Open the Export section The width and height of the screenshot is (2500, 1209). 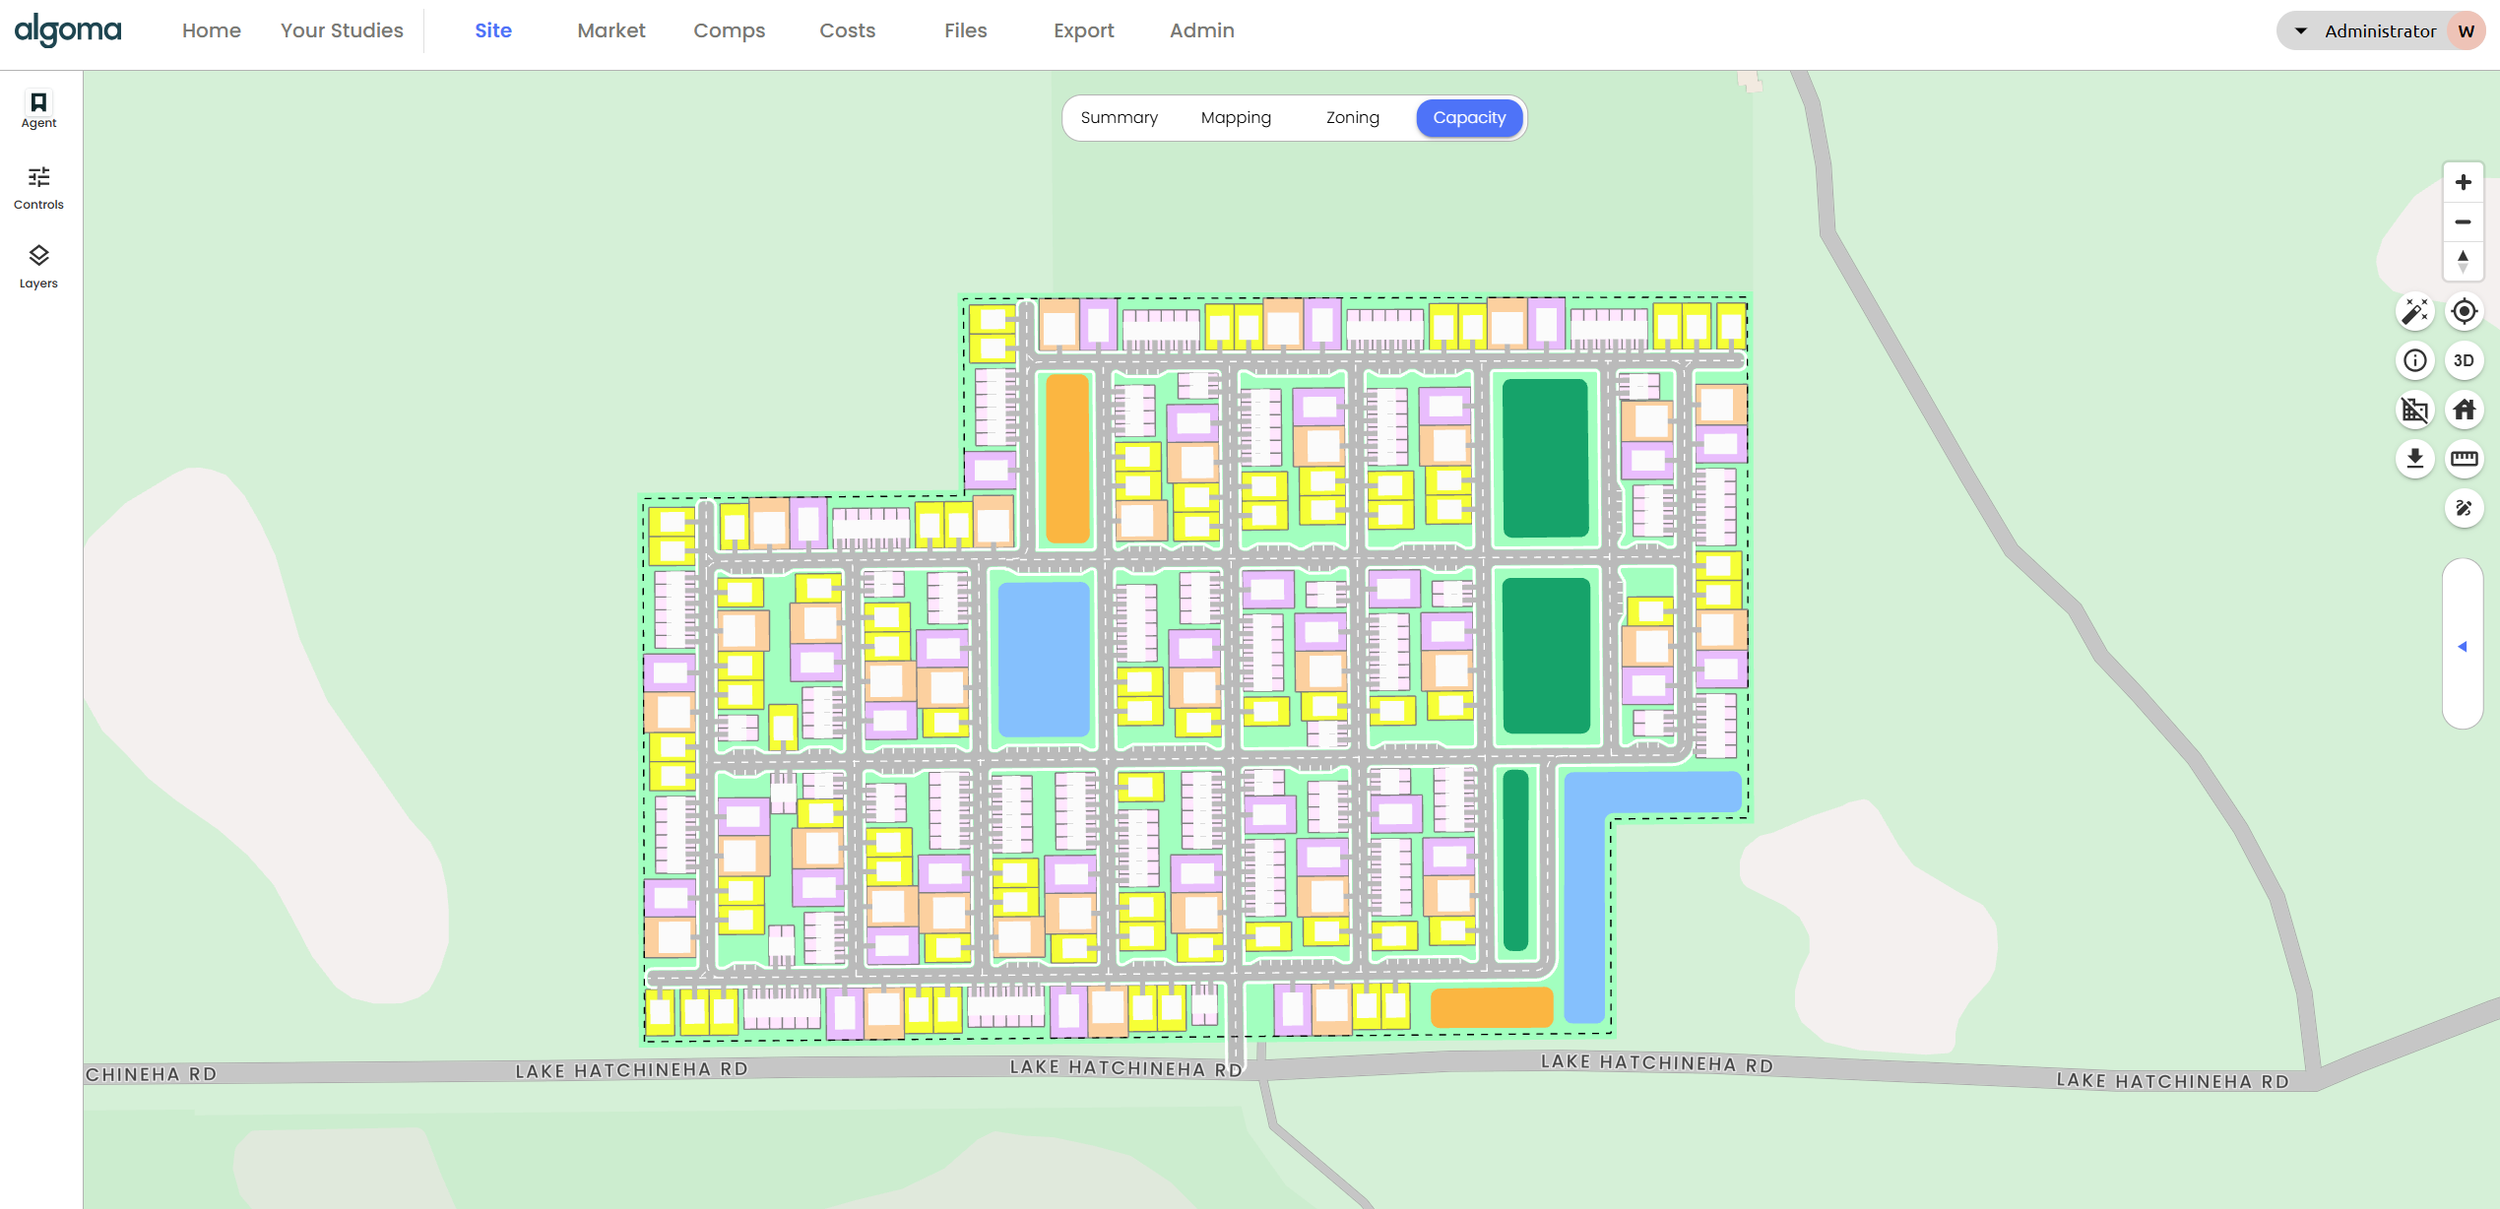[x=1083, y=31]
